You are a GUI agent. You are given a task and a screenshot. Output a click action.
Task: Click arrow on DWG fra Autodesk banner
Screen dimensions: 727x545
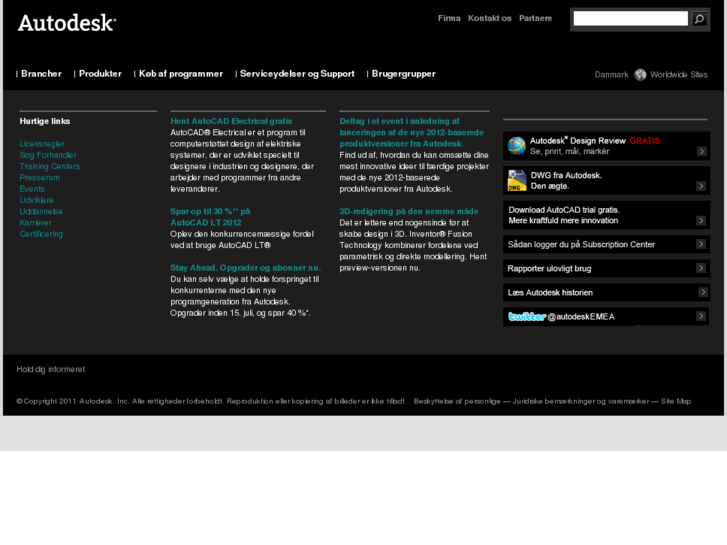[701, 186]
